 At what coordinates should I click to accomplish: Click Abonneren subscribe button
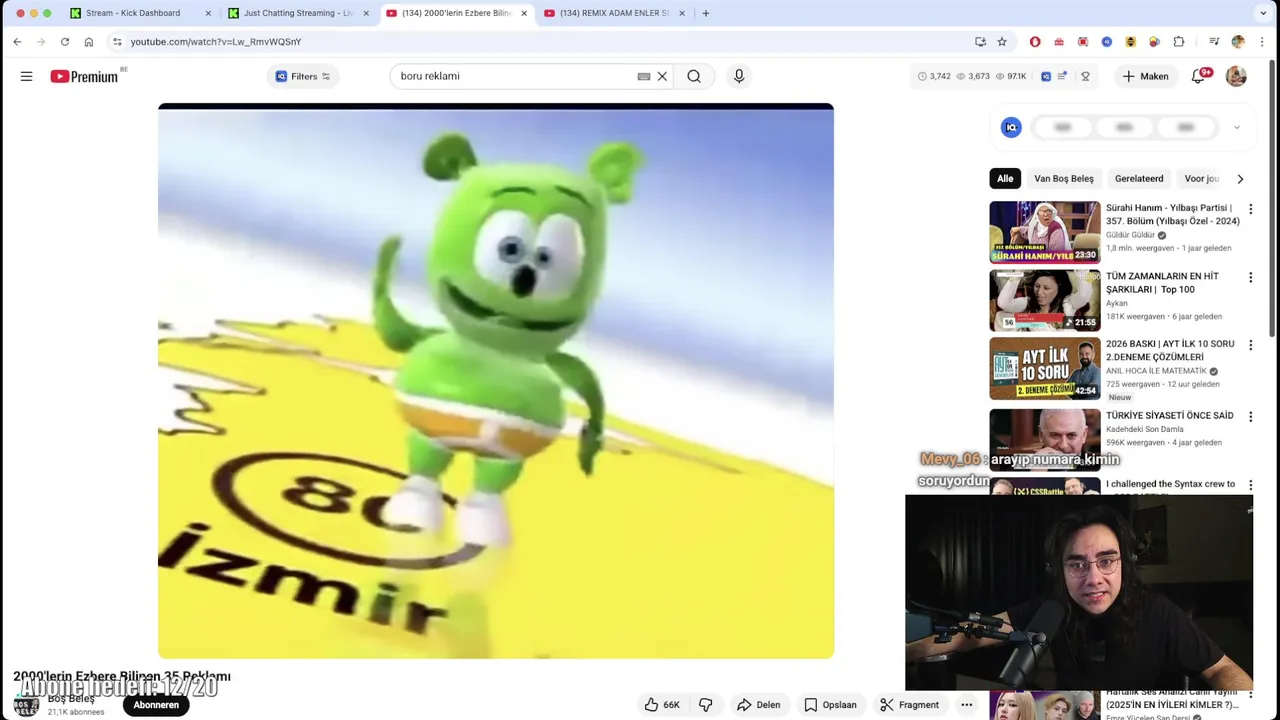click(156, 705)
